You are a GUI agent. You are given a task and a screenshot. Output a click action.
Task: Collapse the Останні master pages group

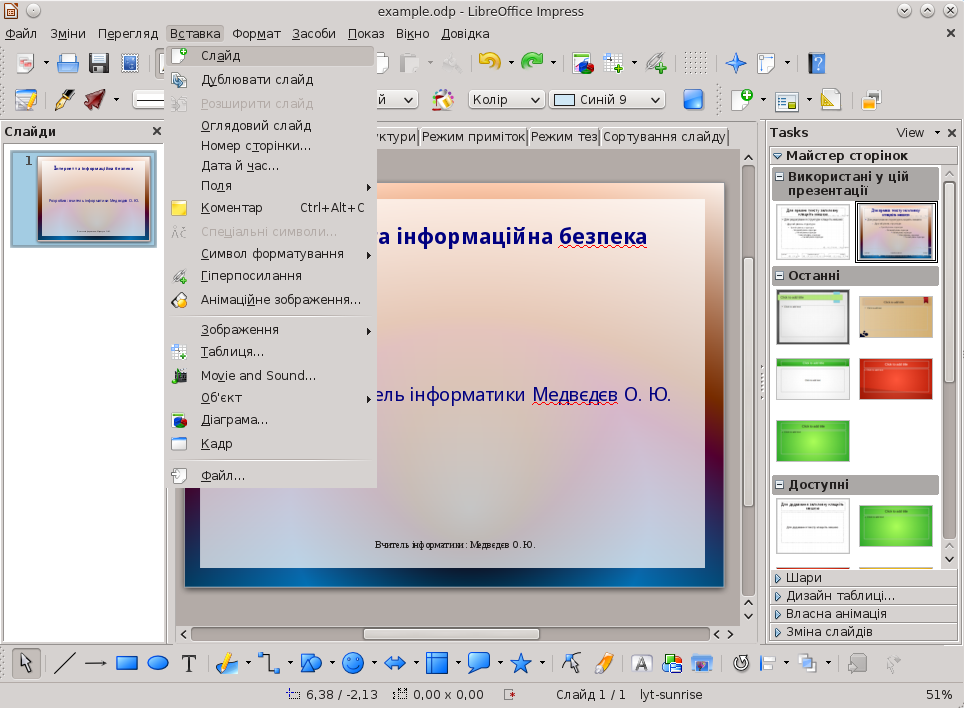click(779, 276)
